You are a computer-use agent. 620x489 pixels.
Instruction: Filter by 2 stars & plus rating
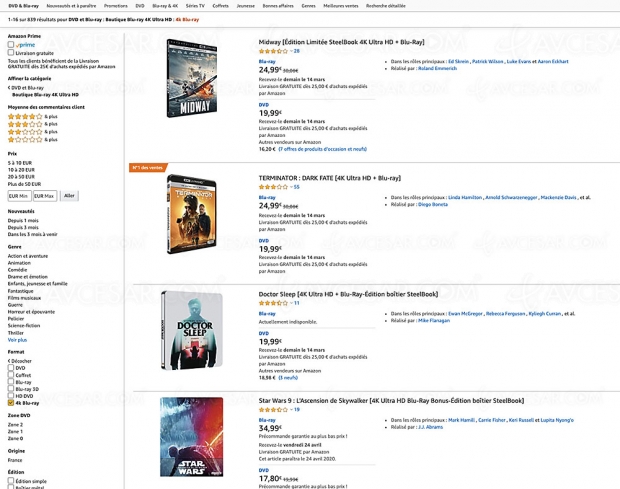tap(32, 132)
